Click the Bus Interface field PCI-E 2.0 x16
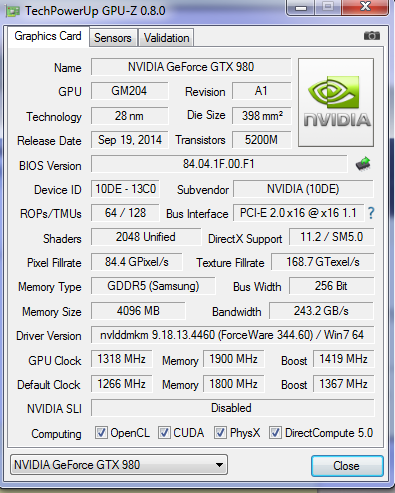 click(298, 213)
